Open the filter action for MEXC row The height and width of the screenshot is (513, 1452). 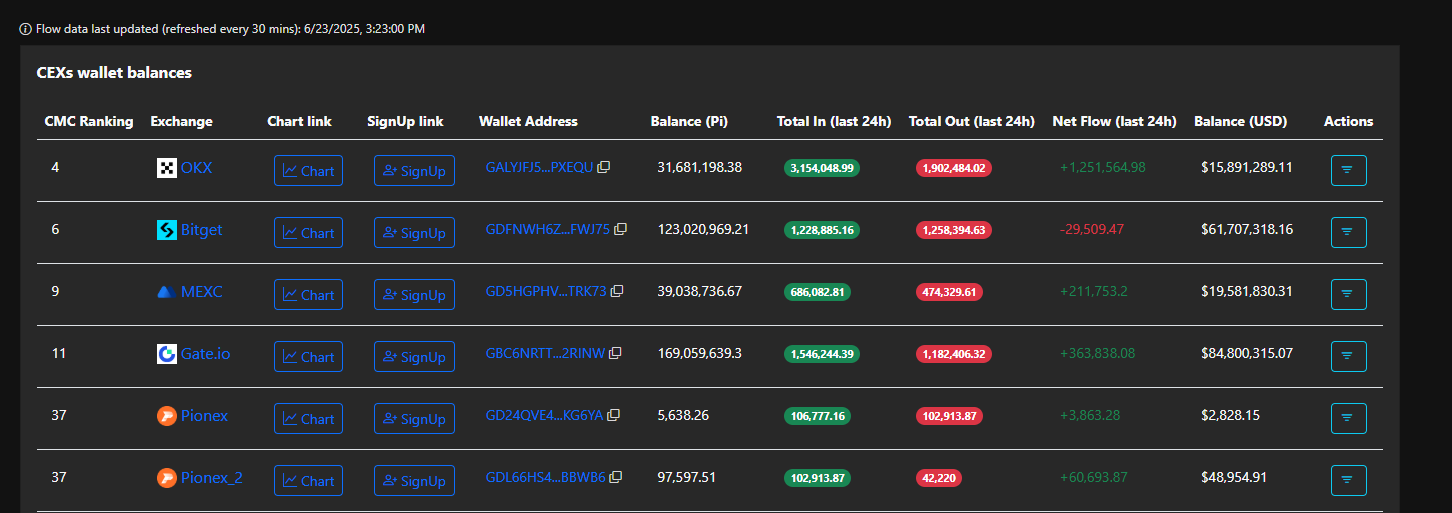(x=1348, y=294)
